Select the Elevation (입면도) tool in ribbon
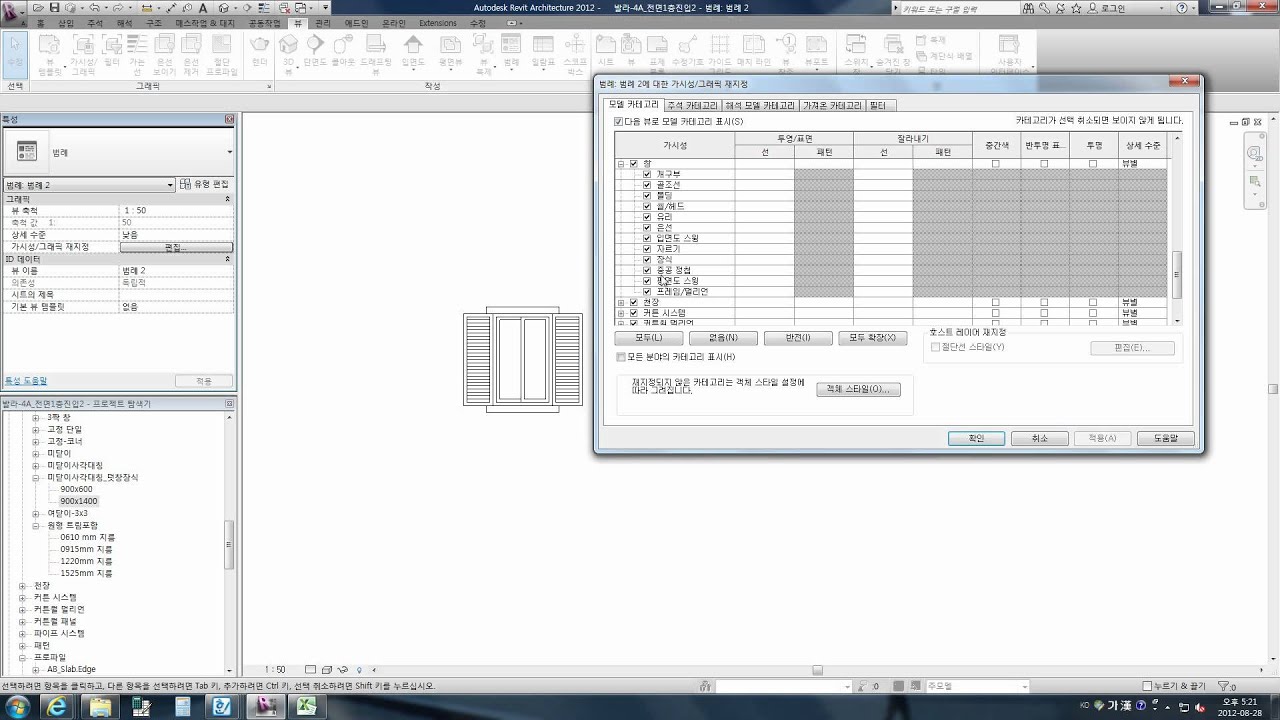 coord(413,52)
